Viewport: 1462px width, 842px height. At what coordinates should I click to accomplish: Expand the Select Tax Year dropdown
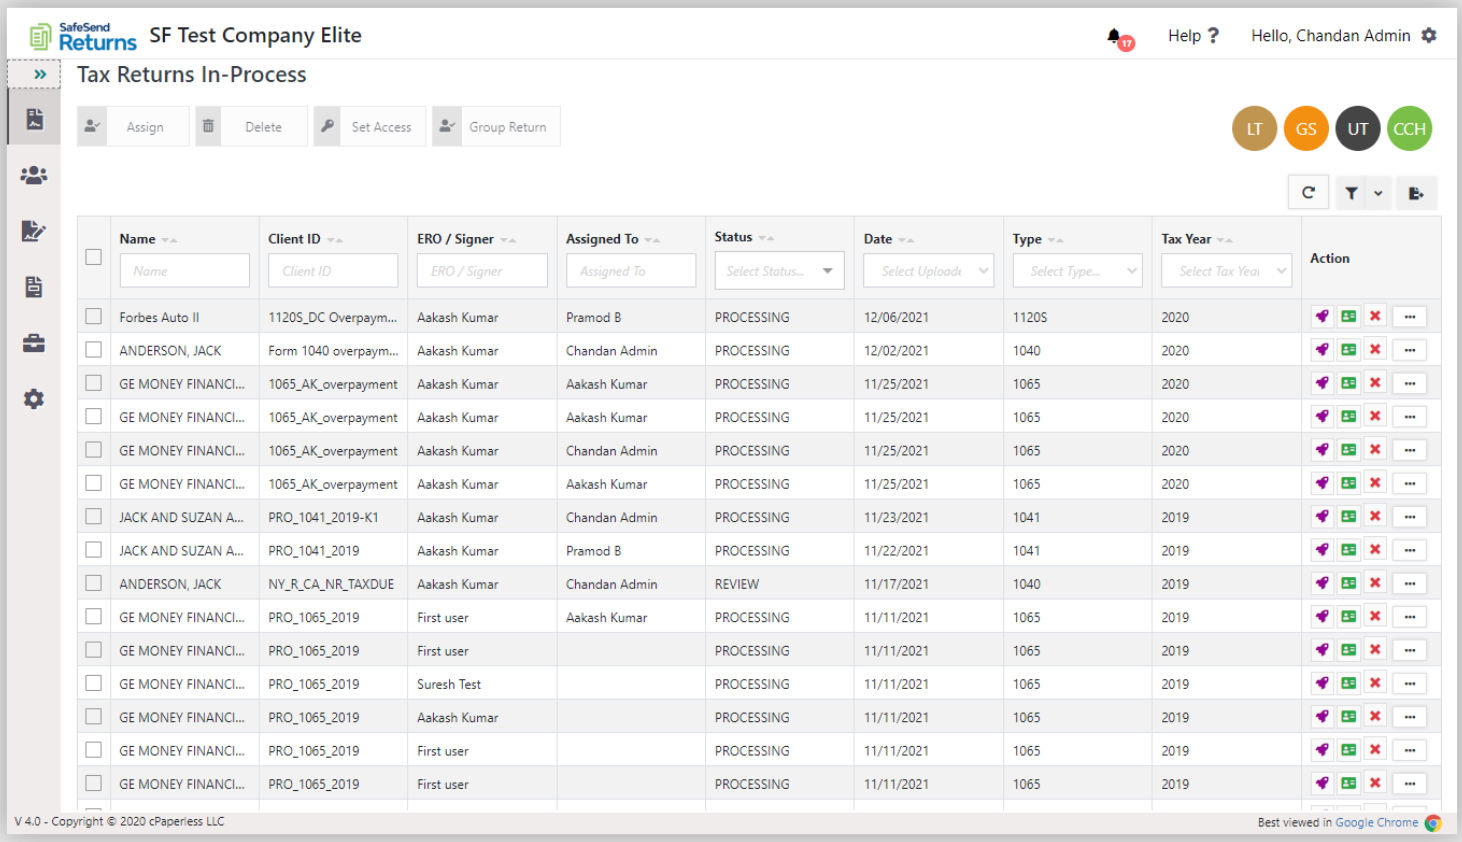pyautogui.click(x=1226, y=271)
